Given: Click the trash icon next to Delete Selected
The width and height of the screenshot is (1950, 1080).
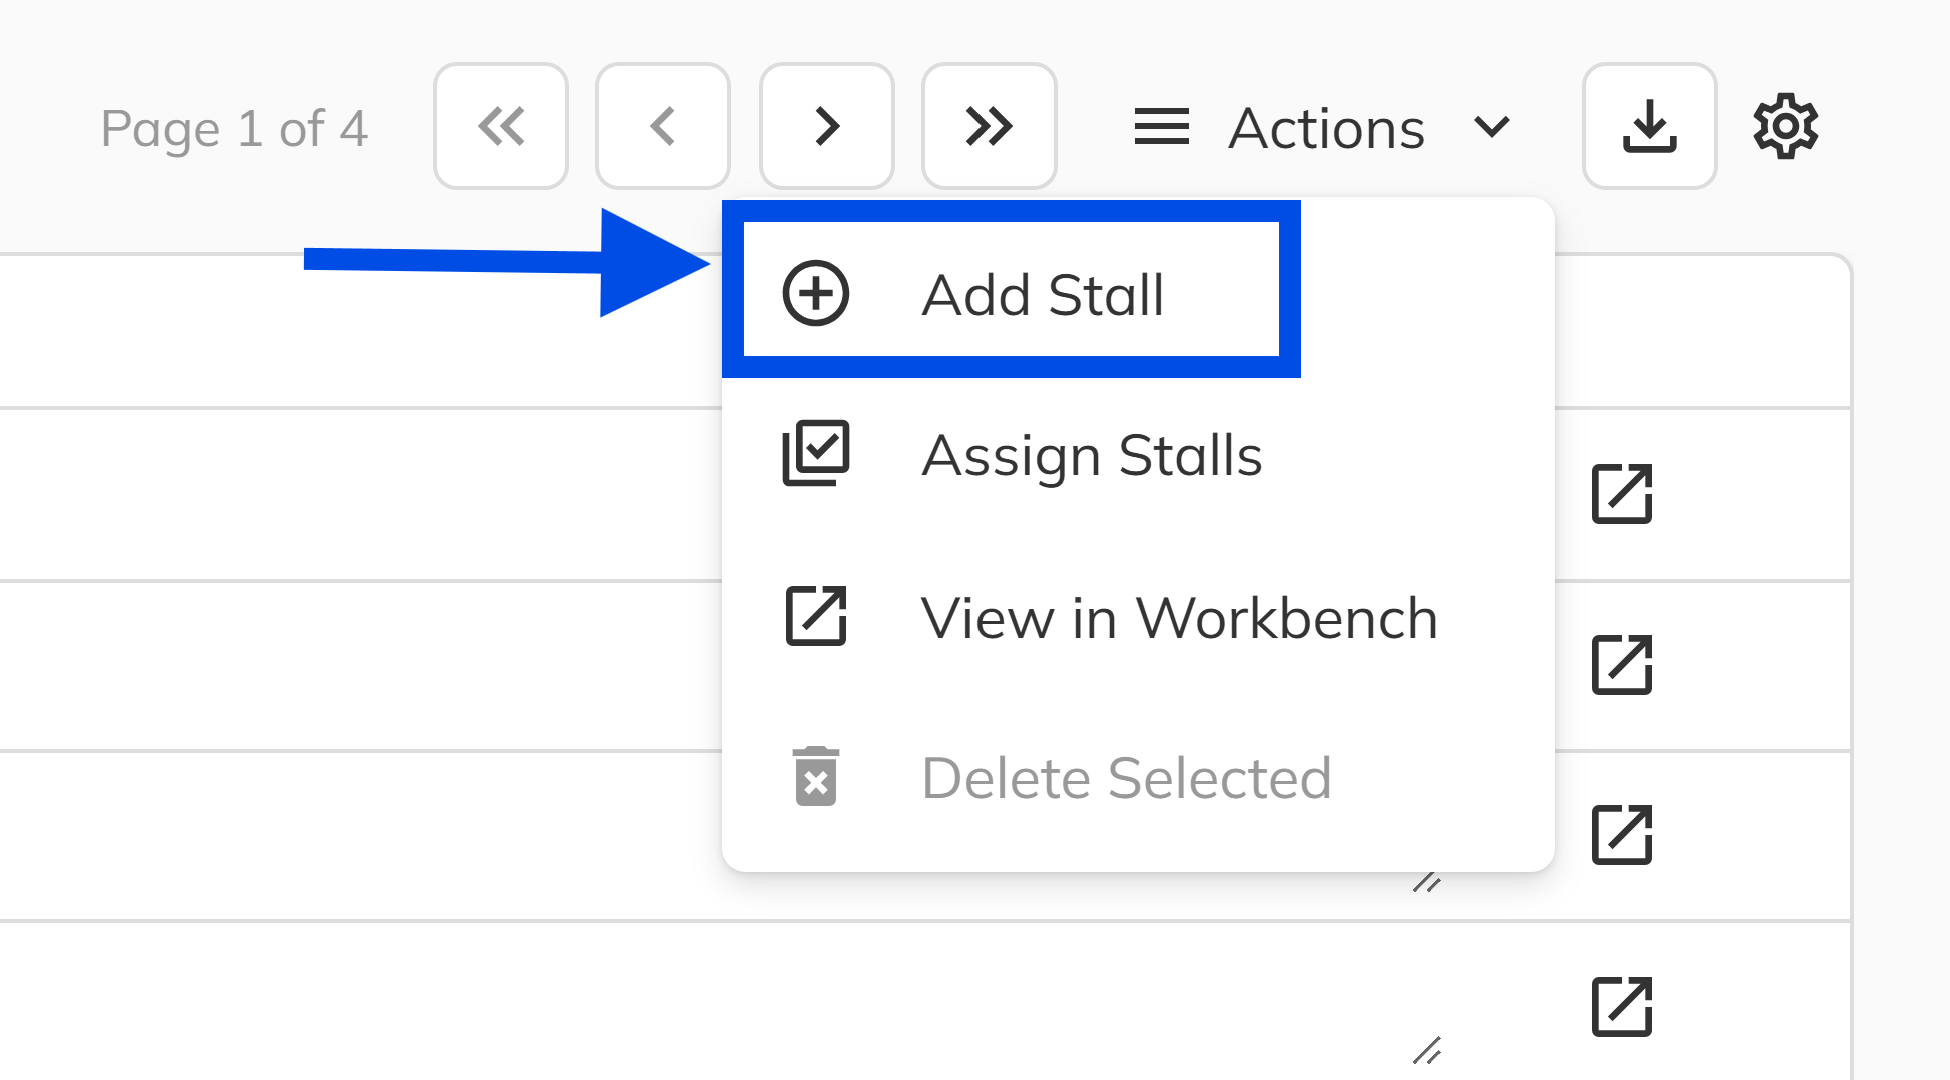Looking at the screenshot, I should pyautogui.click(x=815, y=778).
